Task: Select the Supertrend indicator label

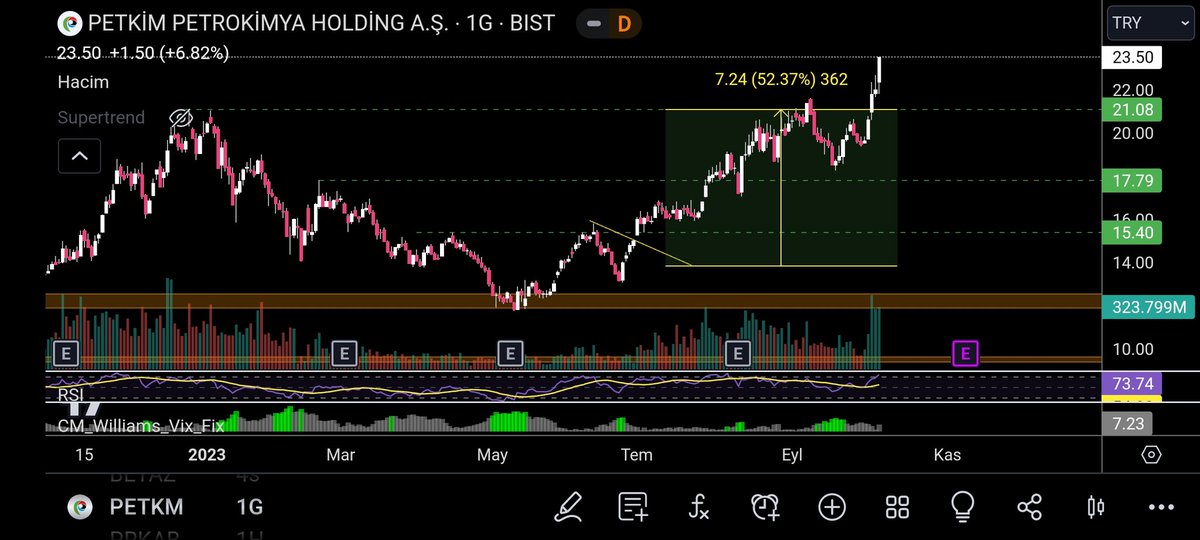Action: (101, 118)
